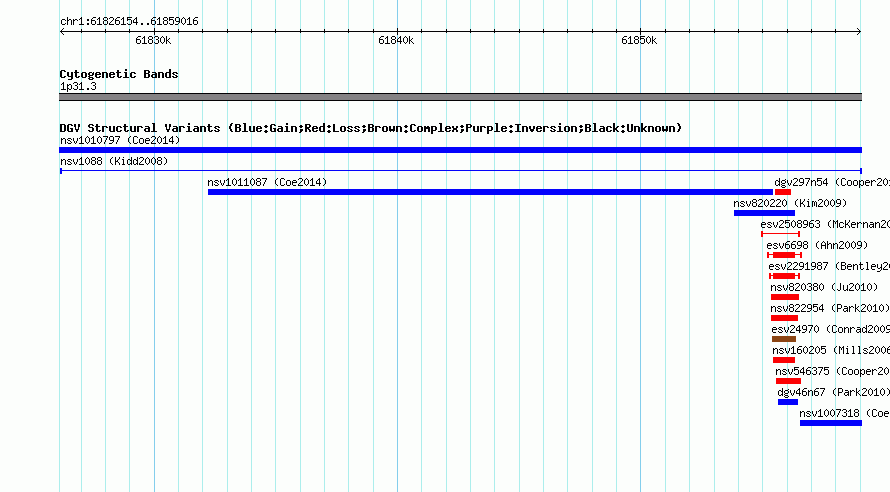
Task: Click the red dgv297n54 loss bar
Action: [x=783, y=192]
